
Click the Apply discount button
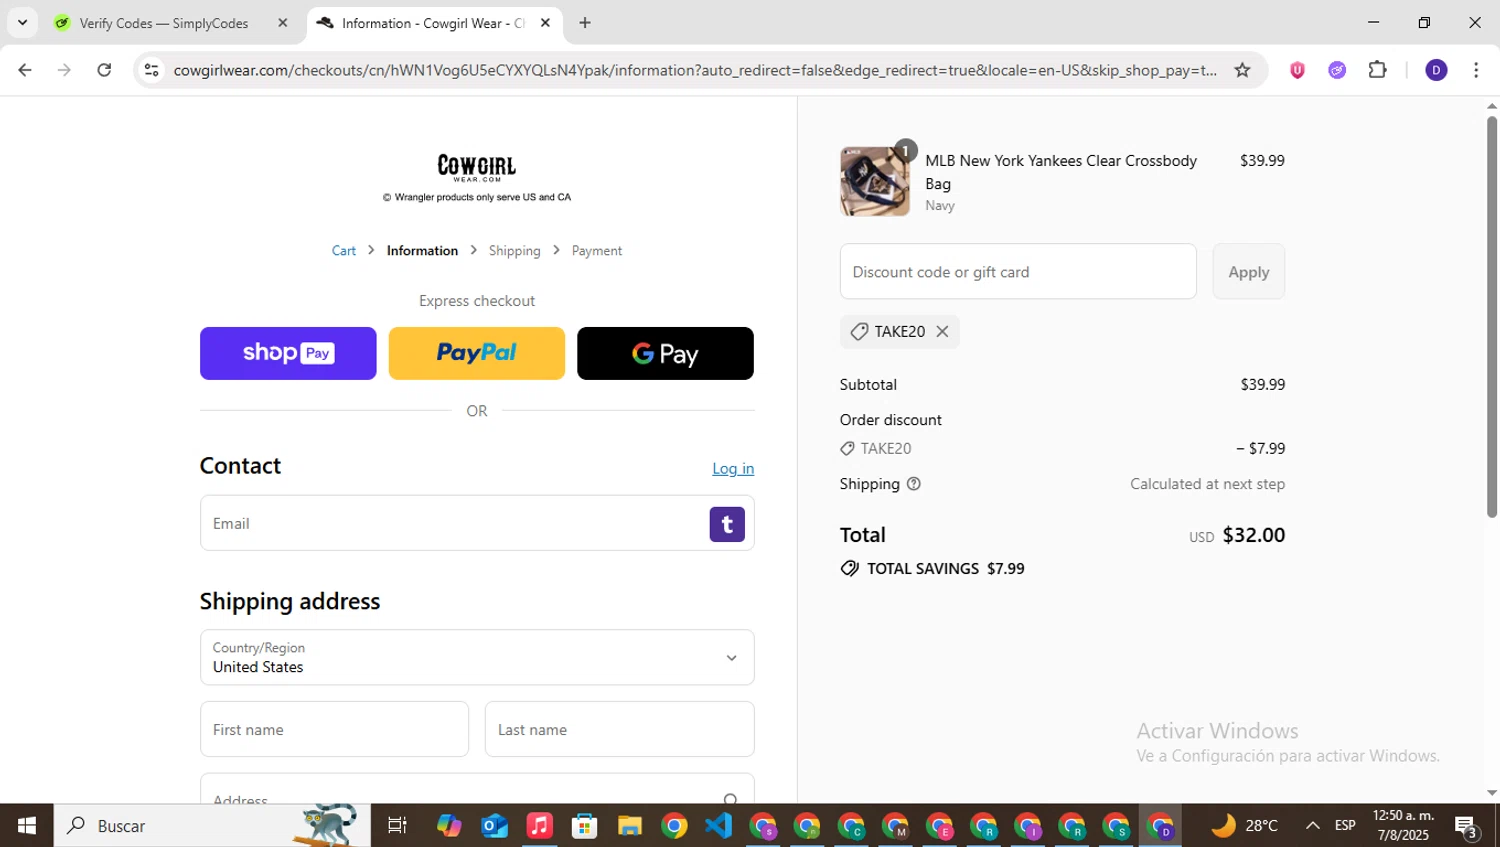[x=1248, y=271]
